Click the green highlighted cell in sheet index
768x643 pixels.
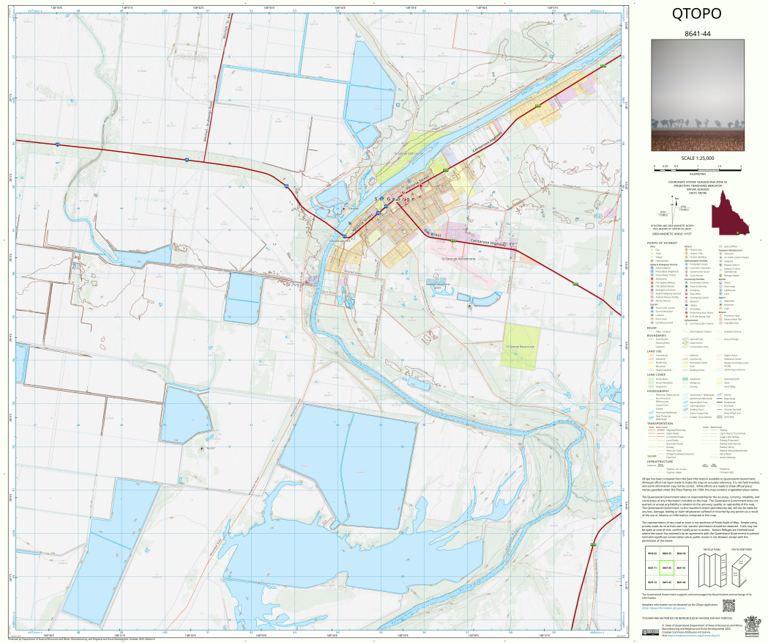coord(667,568)
